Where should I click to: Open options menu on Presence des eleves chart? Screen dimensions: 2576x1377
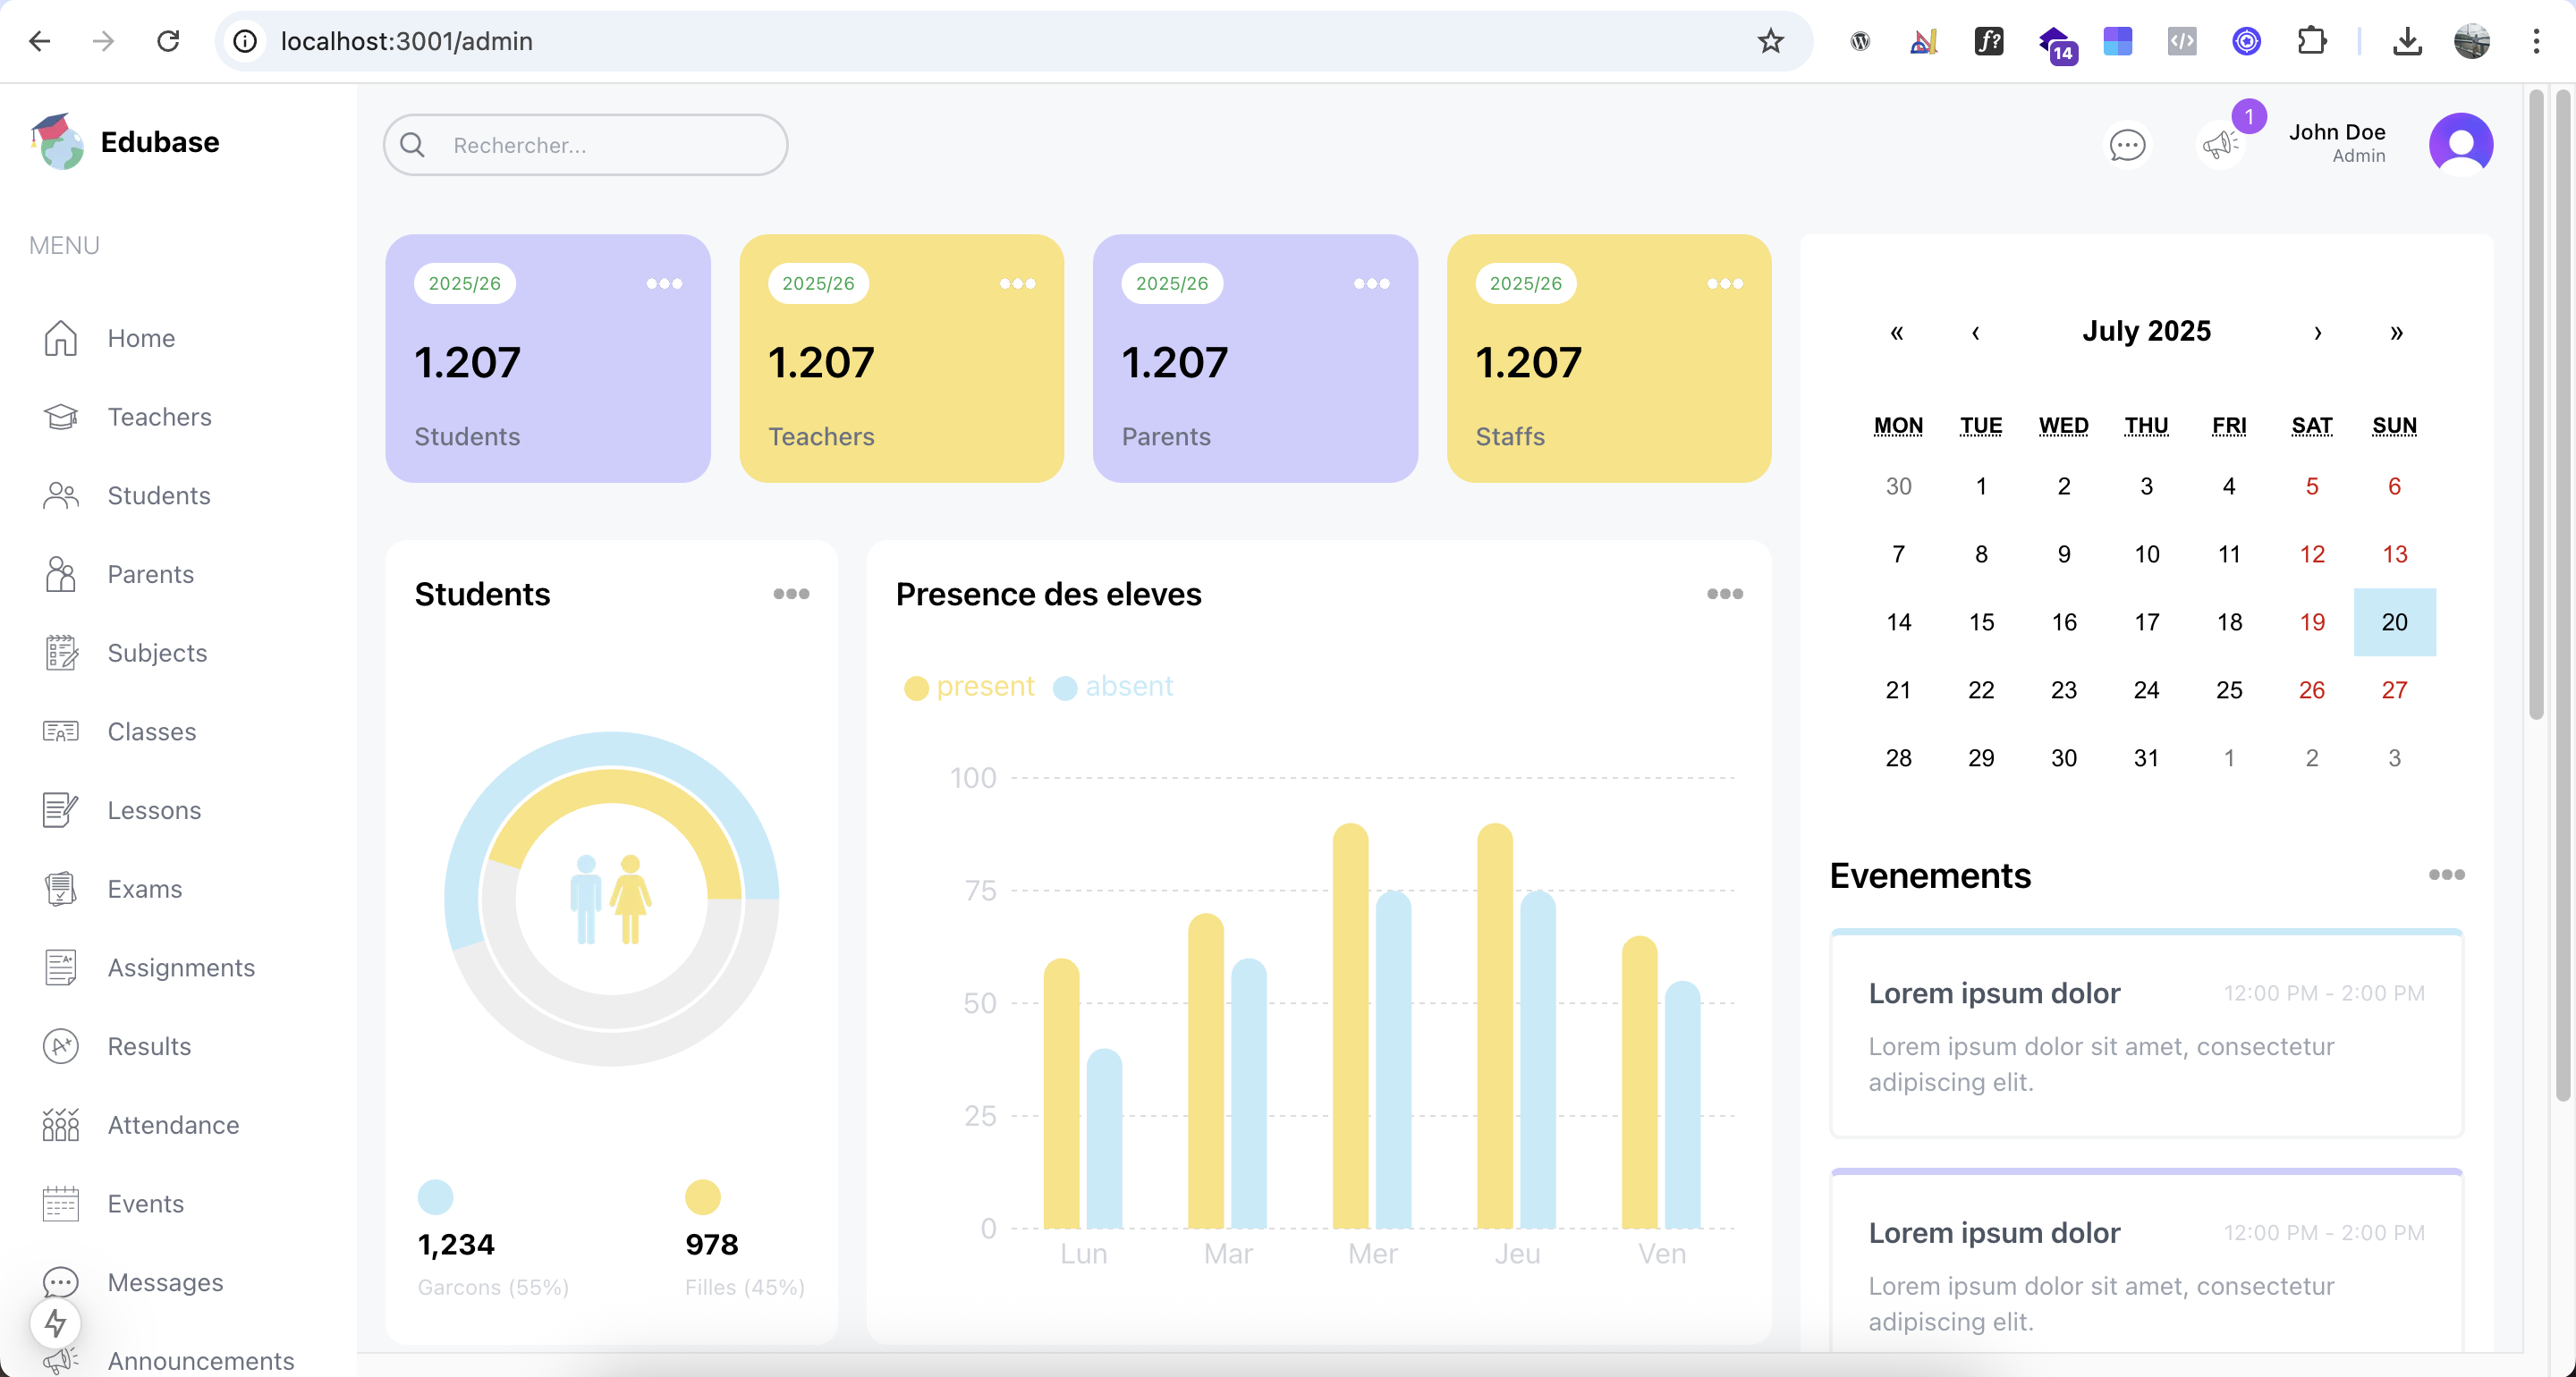click(1724, 594)
